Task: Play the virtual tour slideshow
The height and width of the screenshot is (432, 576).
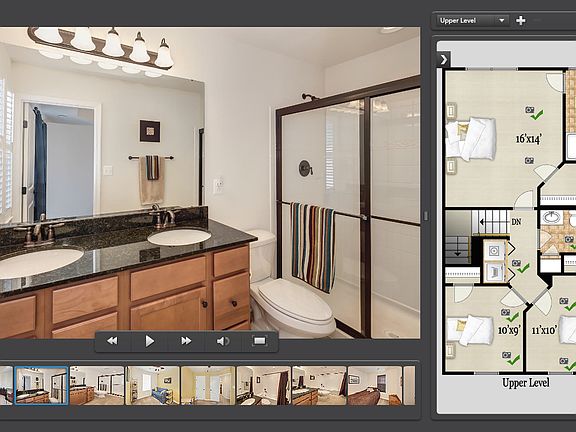Action: point(149,341)
